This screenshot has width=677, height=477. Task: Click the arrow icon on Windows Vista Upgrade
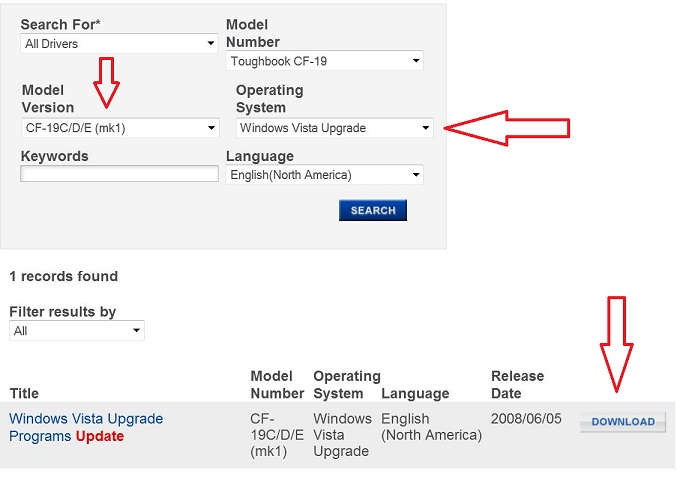[x=425, y=128]
